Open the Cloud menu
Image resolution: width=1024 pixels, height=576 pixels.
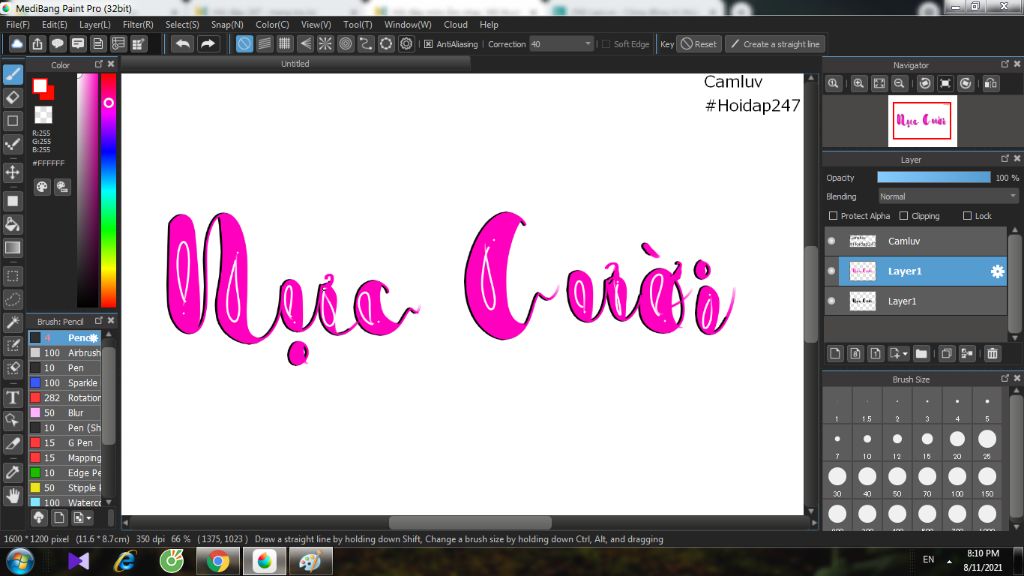pos(455,24)
